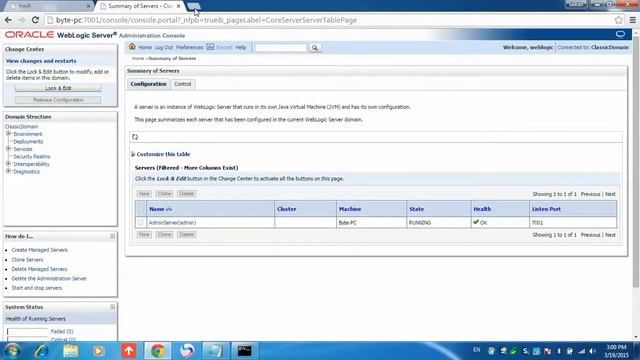Bookmark this page with the star
The image size is (640, 360).
point(619,20)
